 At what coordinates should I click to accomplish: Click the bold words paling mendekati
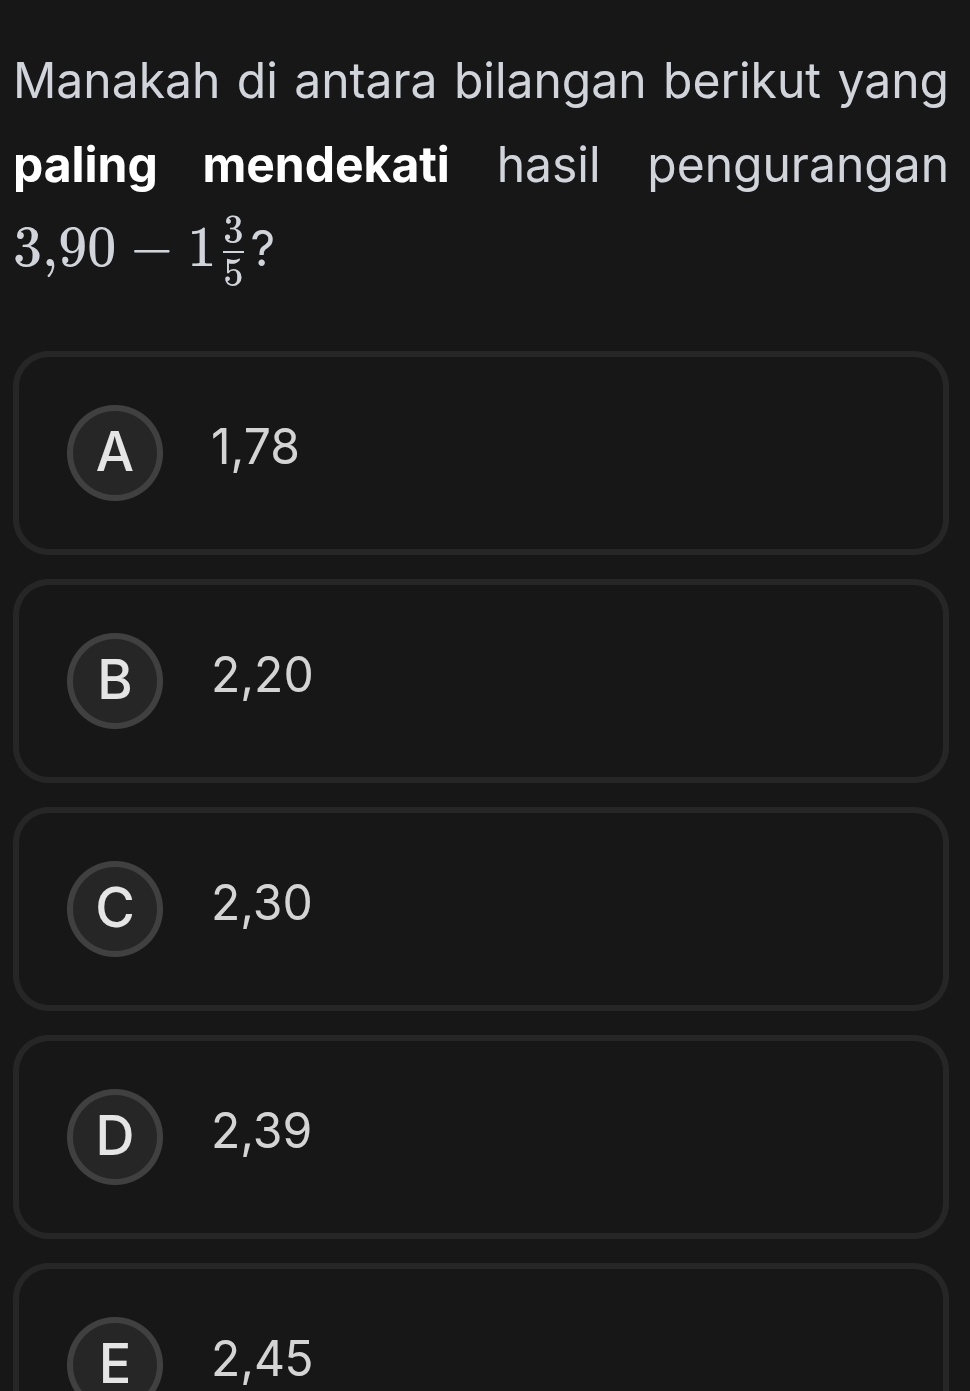tap(232, 167)
